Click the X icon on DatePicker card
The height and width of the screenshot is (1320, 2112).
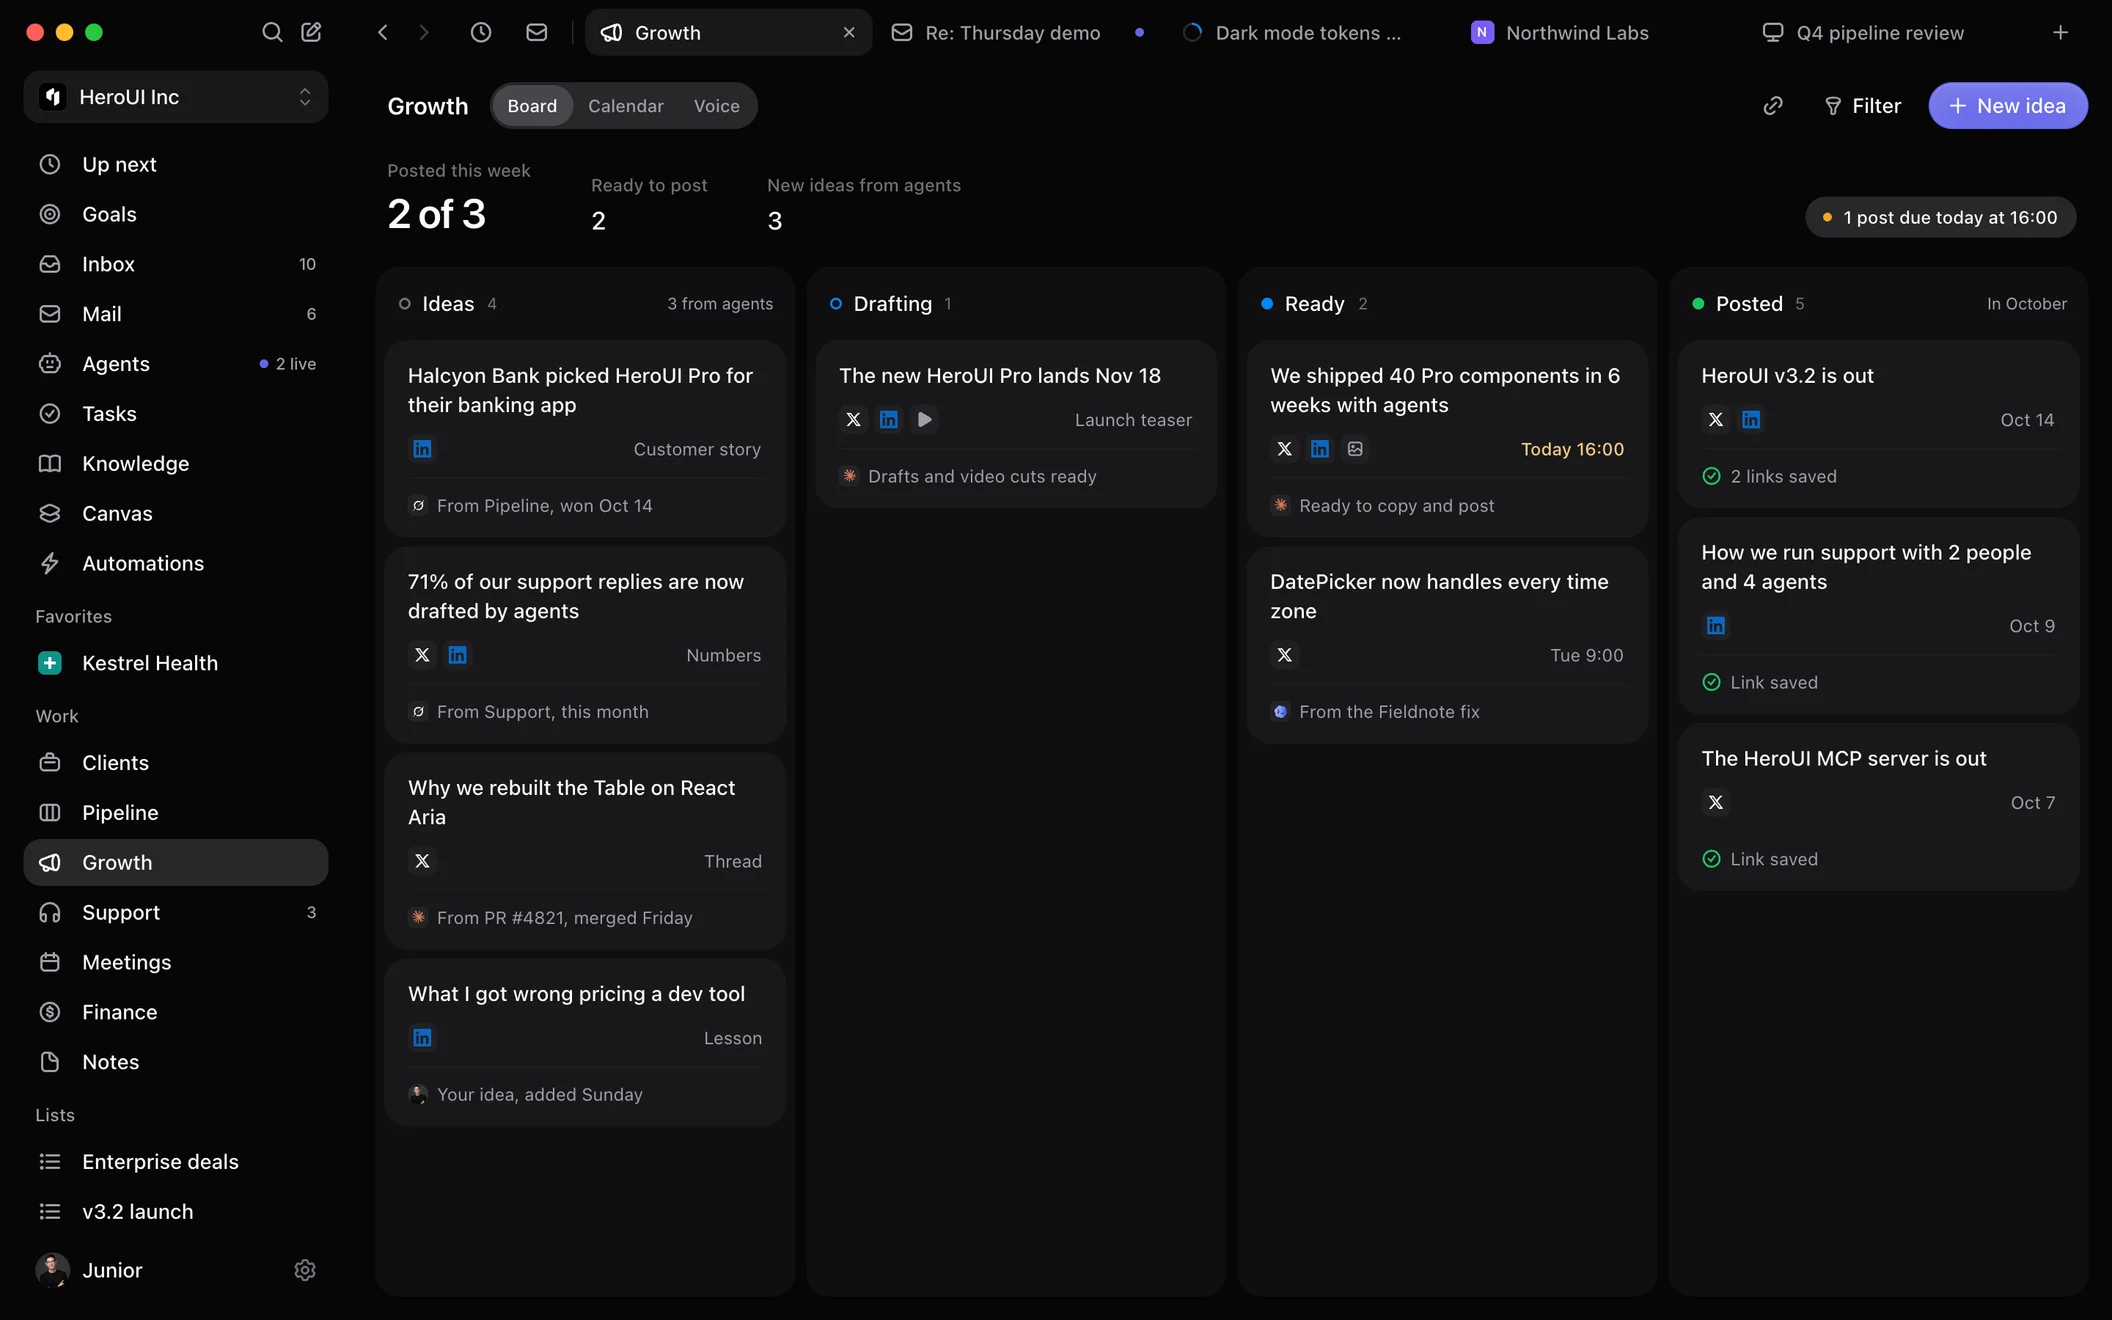pyautogui.click(x=1285, y=655)
